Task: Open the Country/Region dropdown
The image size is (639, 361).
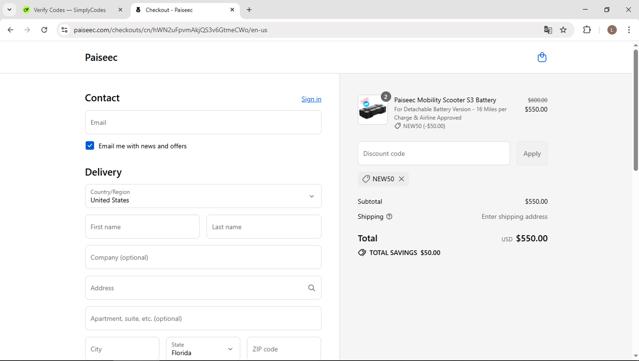Action: 203,196
